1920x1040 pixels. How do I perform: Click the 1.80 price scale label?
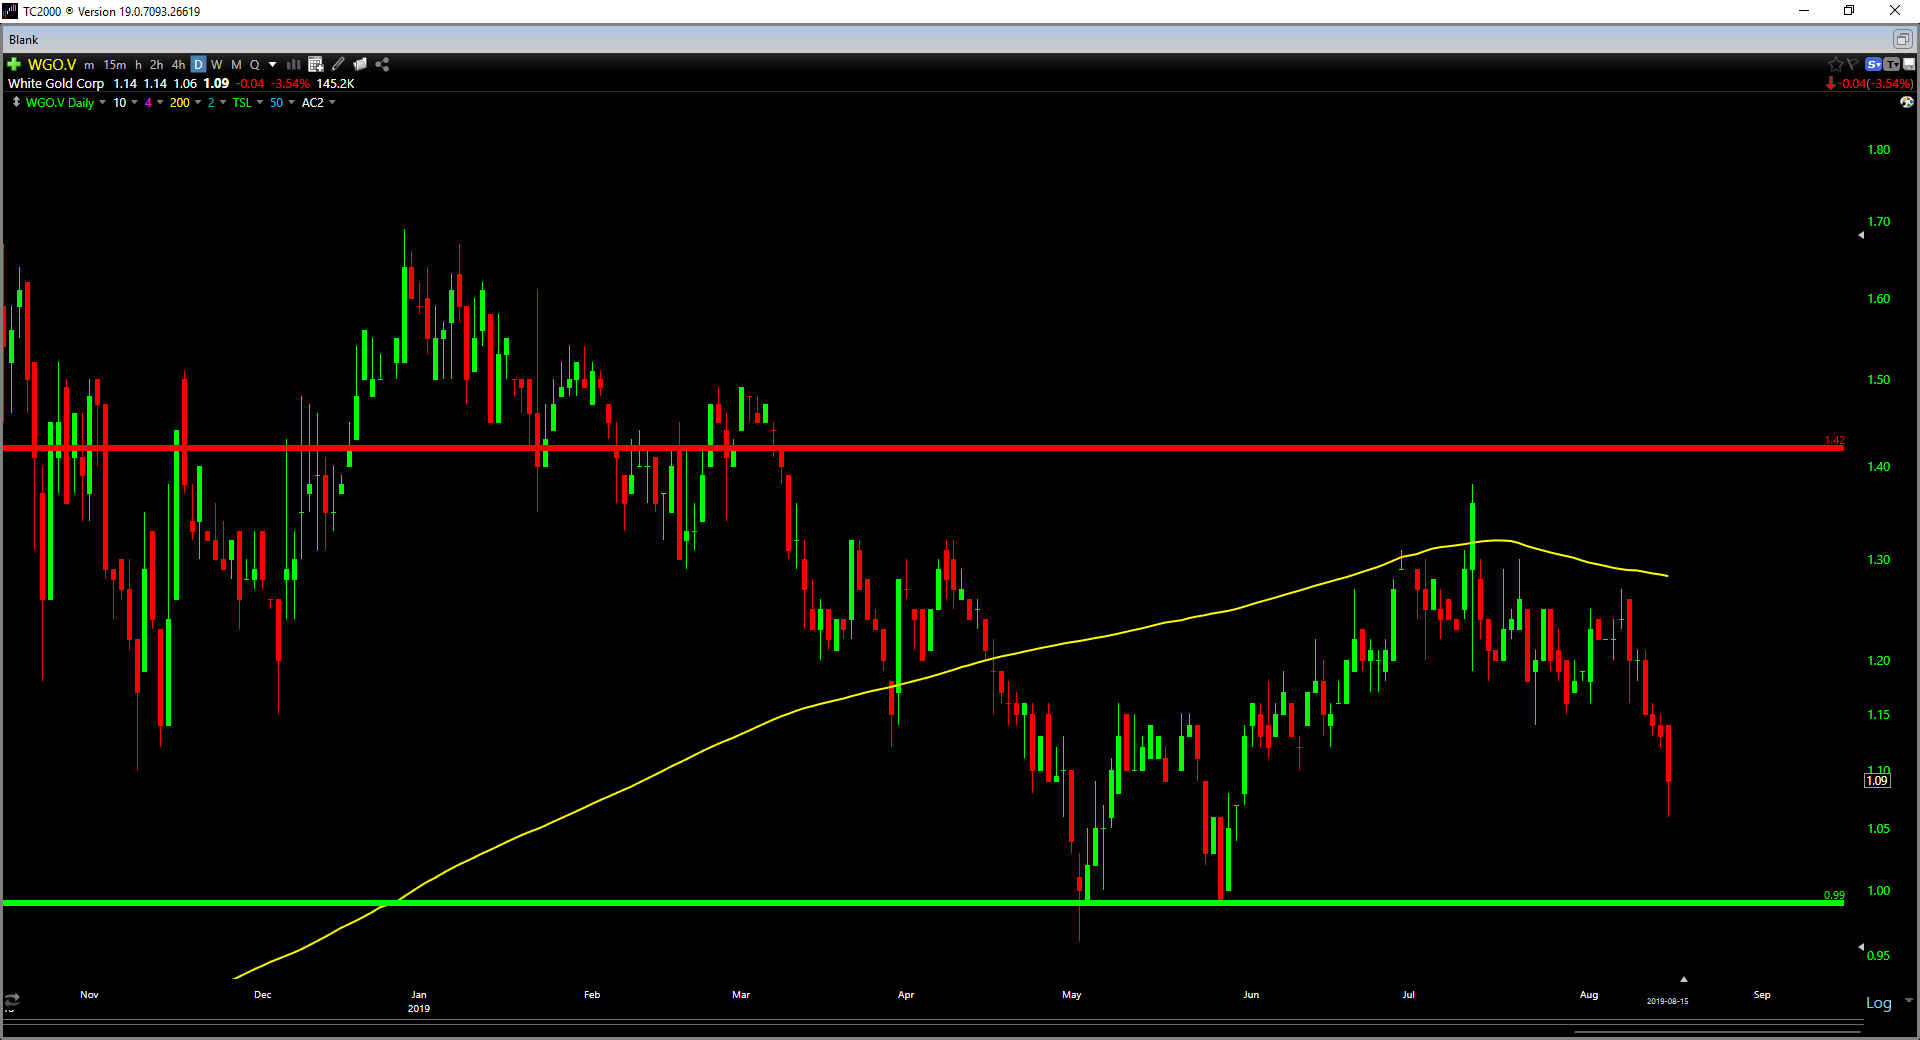1878,150
